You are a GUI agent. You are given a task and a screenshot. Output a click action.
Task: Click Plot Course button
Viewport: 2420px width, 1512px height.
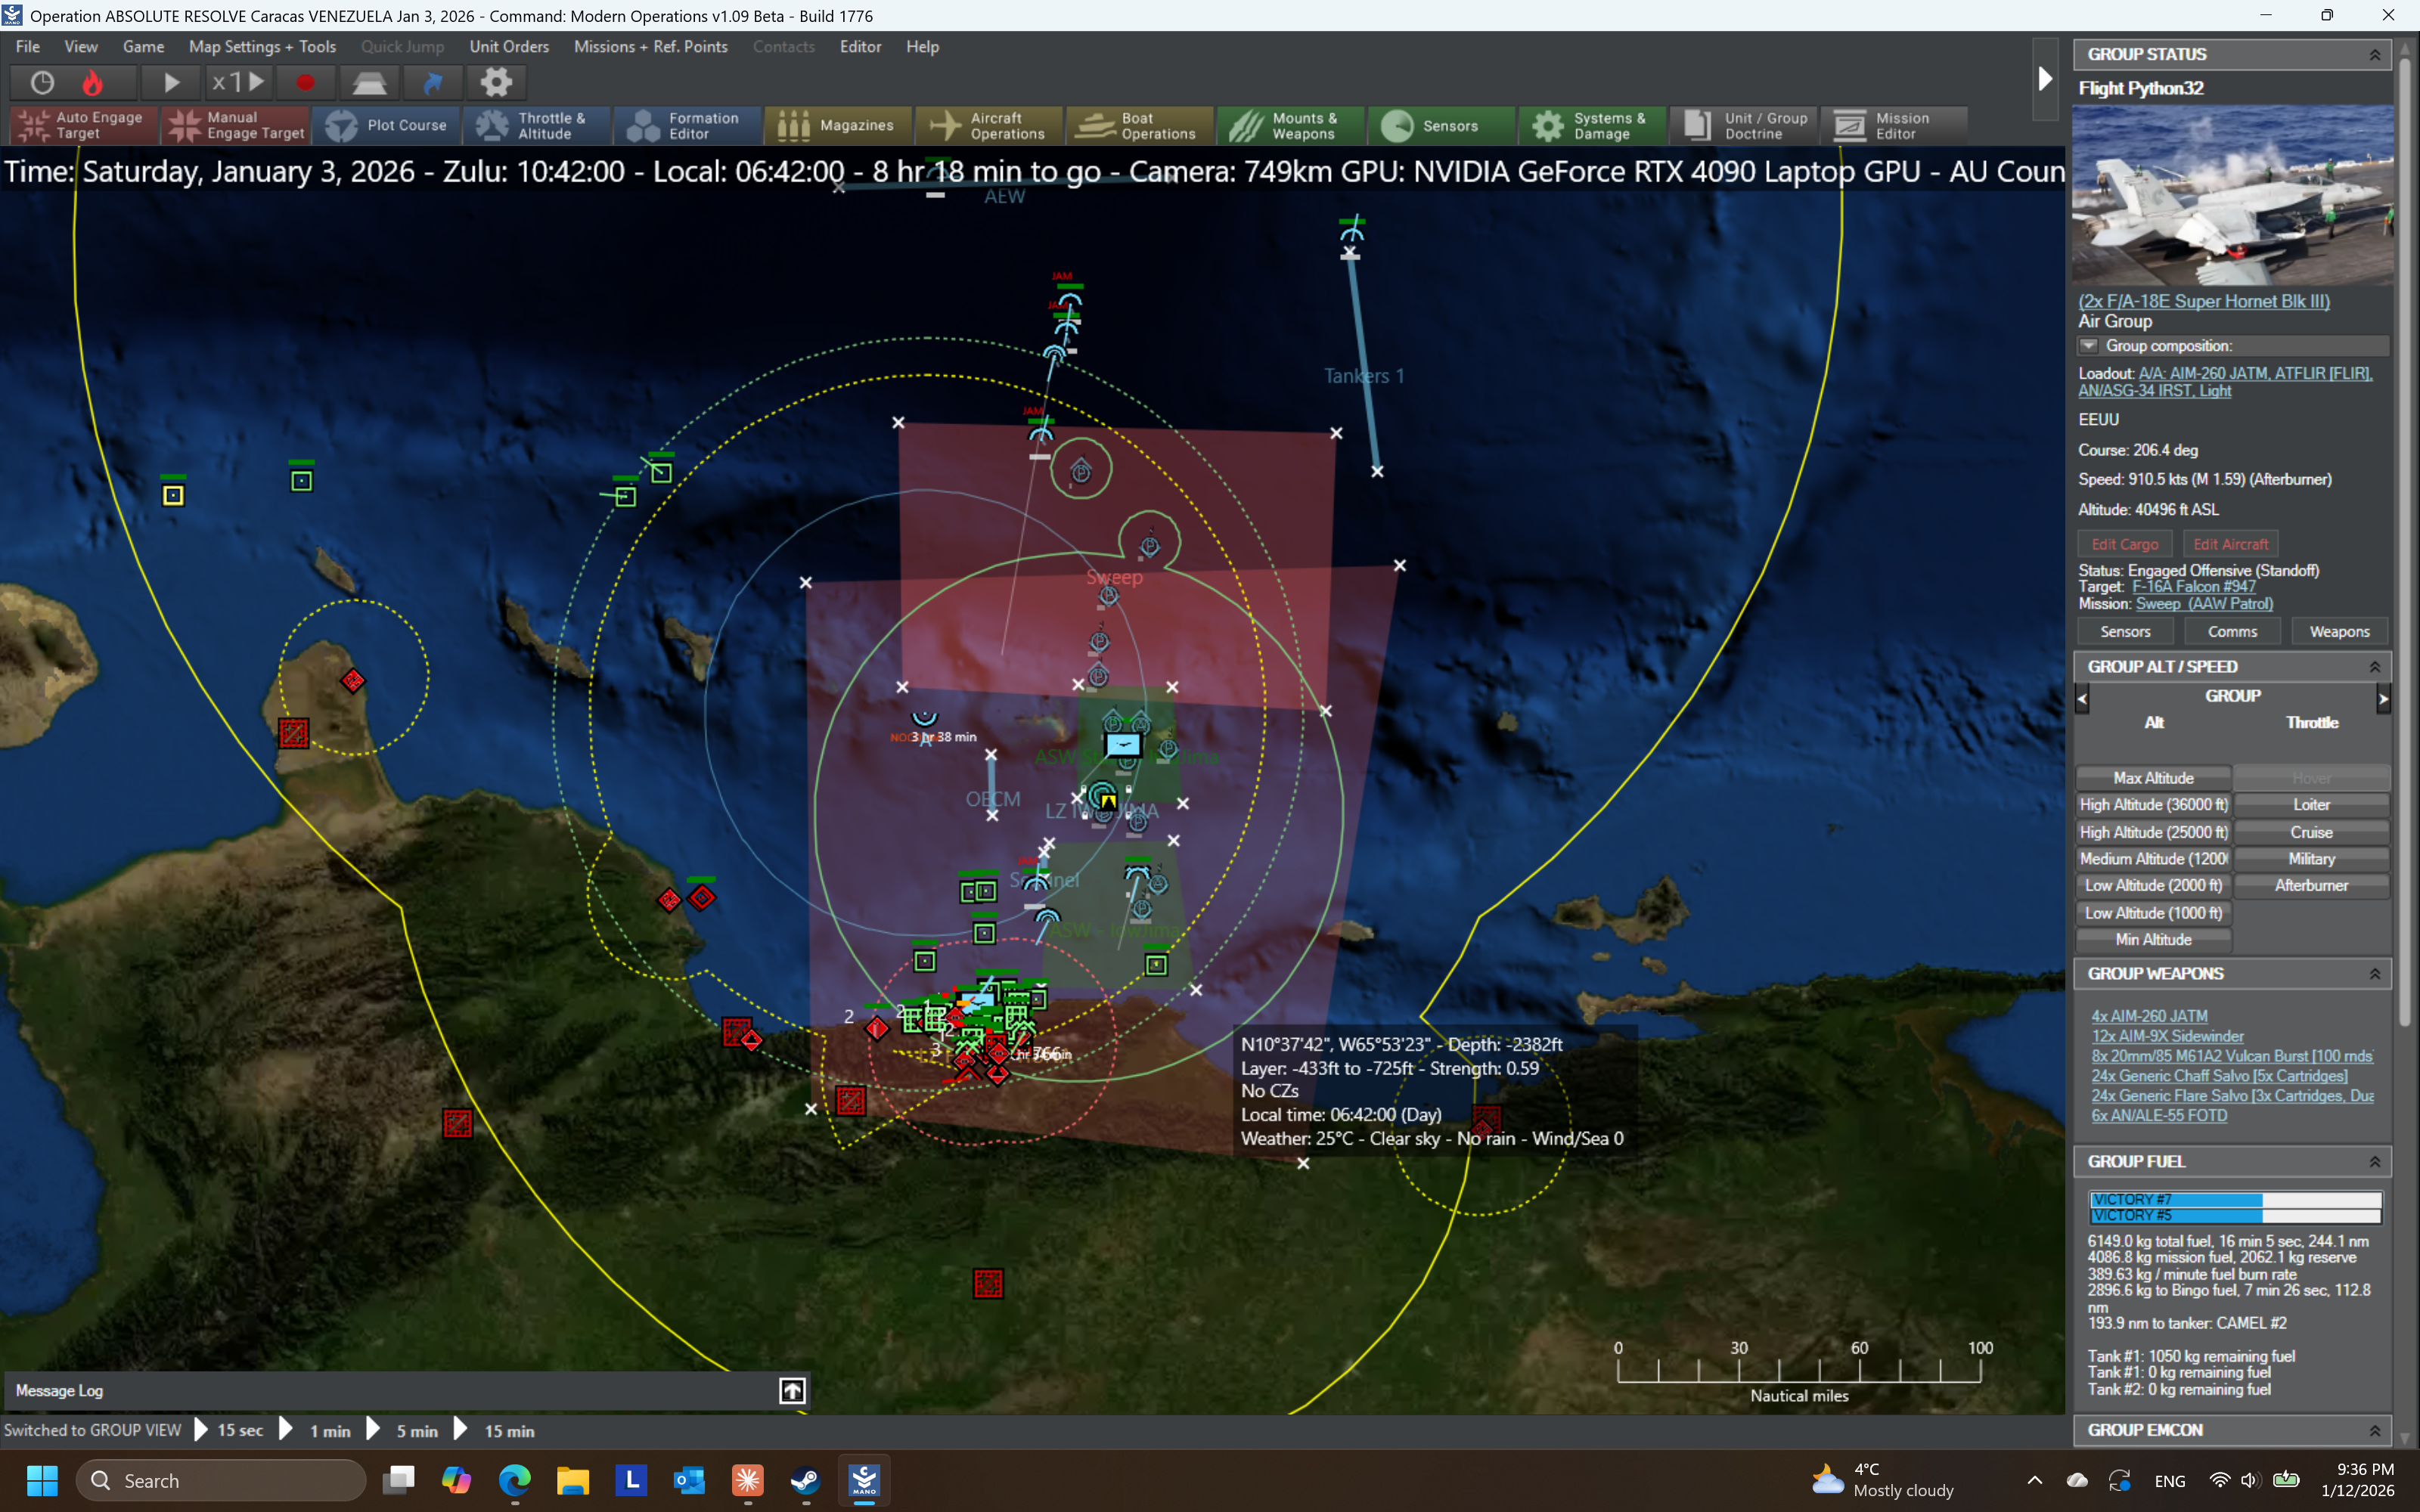(386, 126)
